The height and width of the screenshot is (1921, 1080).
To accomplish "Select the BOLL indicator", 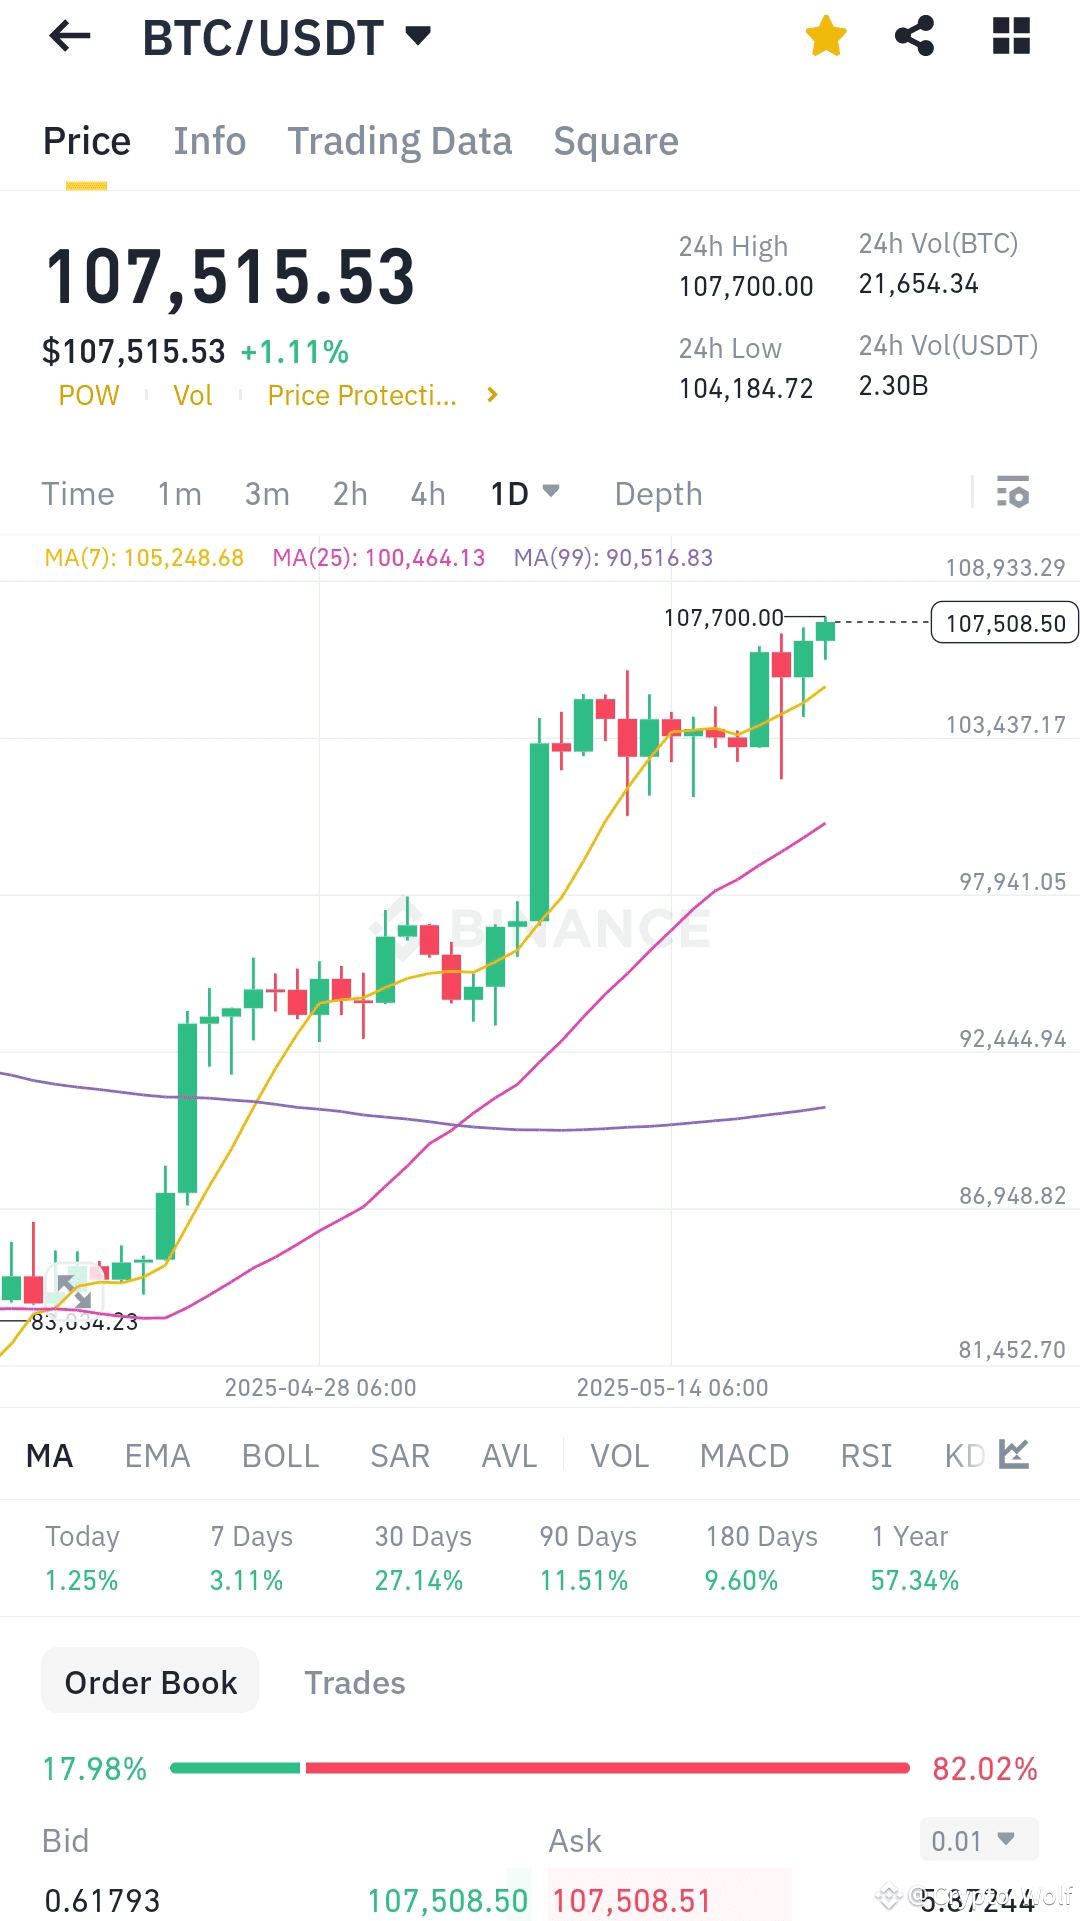I will tap(280, 1456).
